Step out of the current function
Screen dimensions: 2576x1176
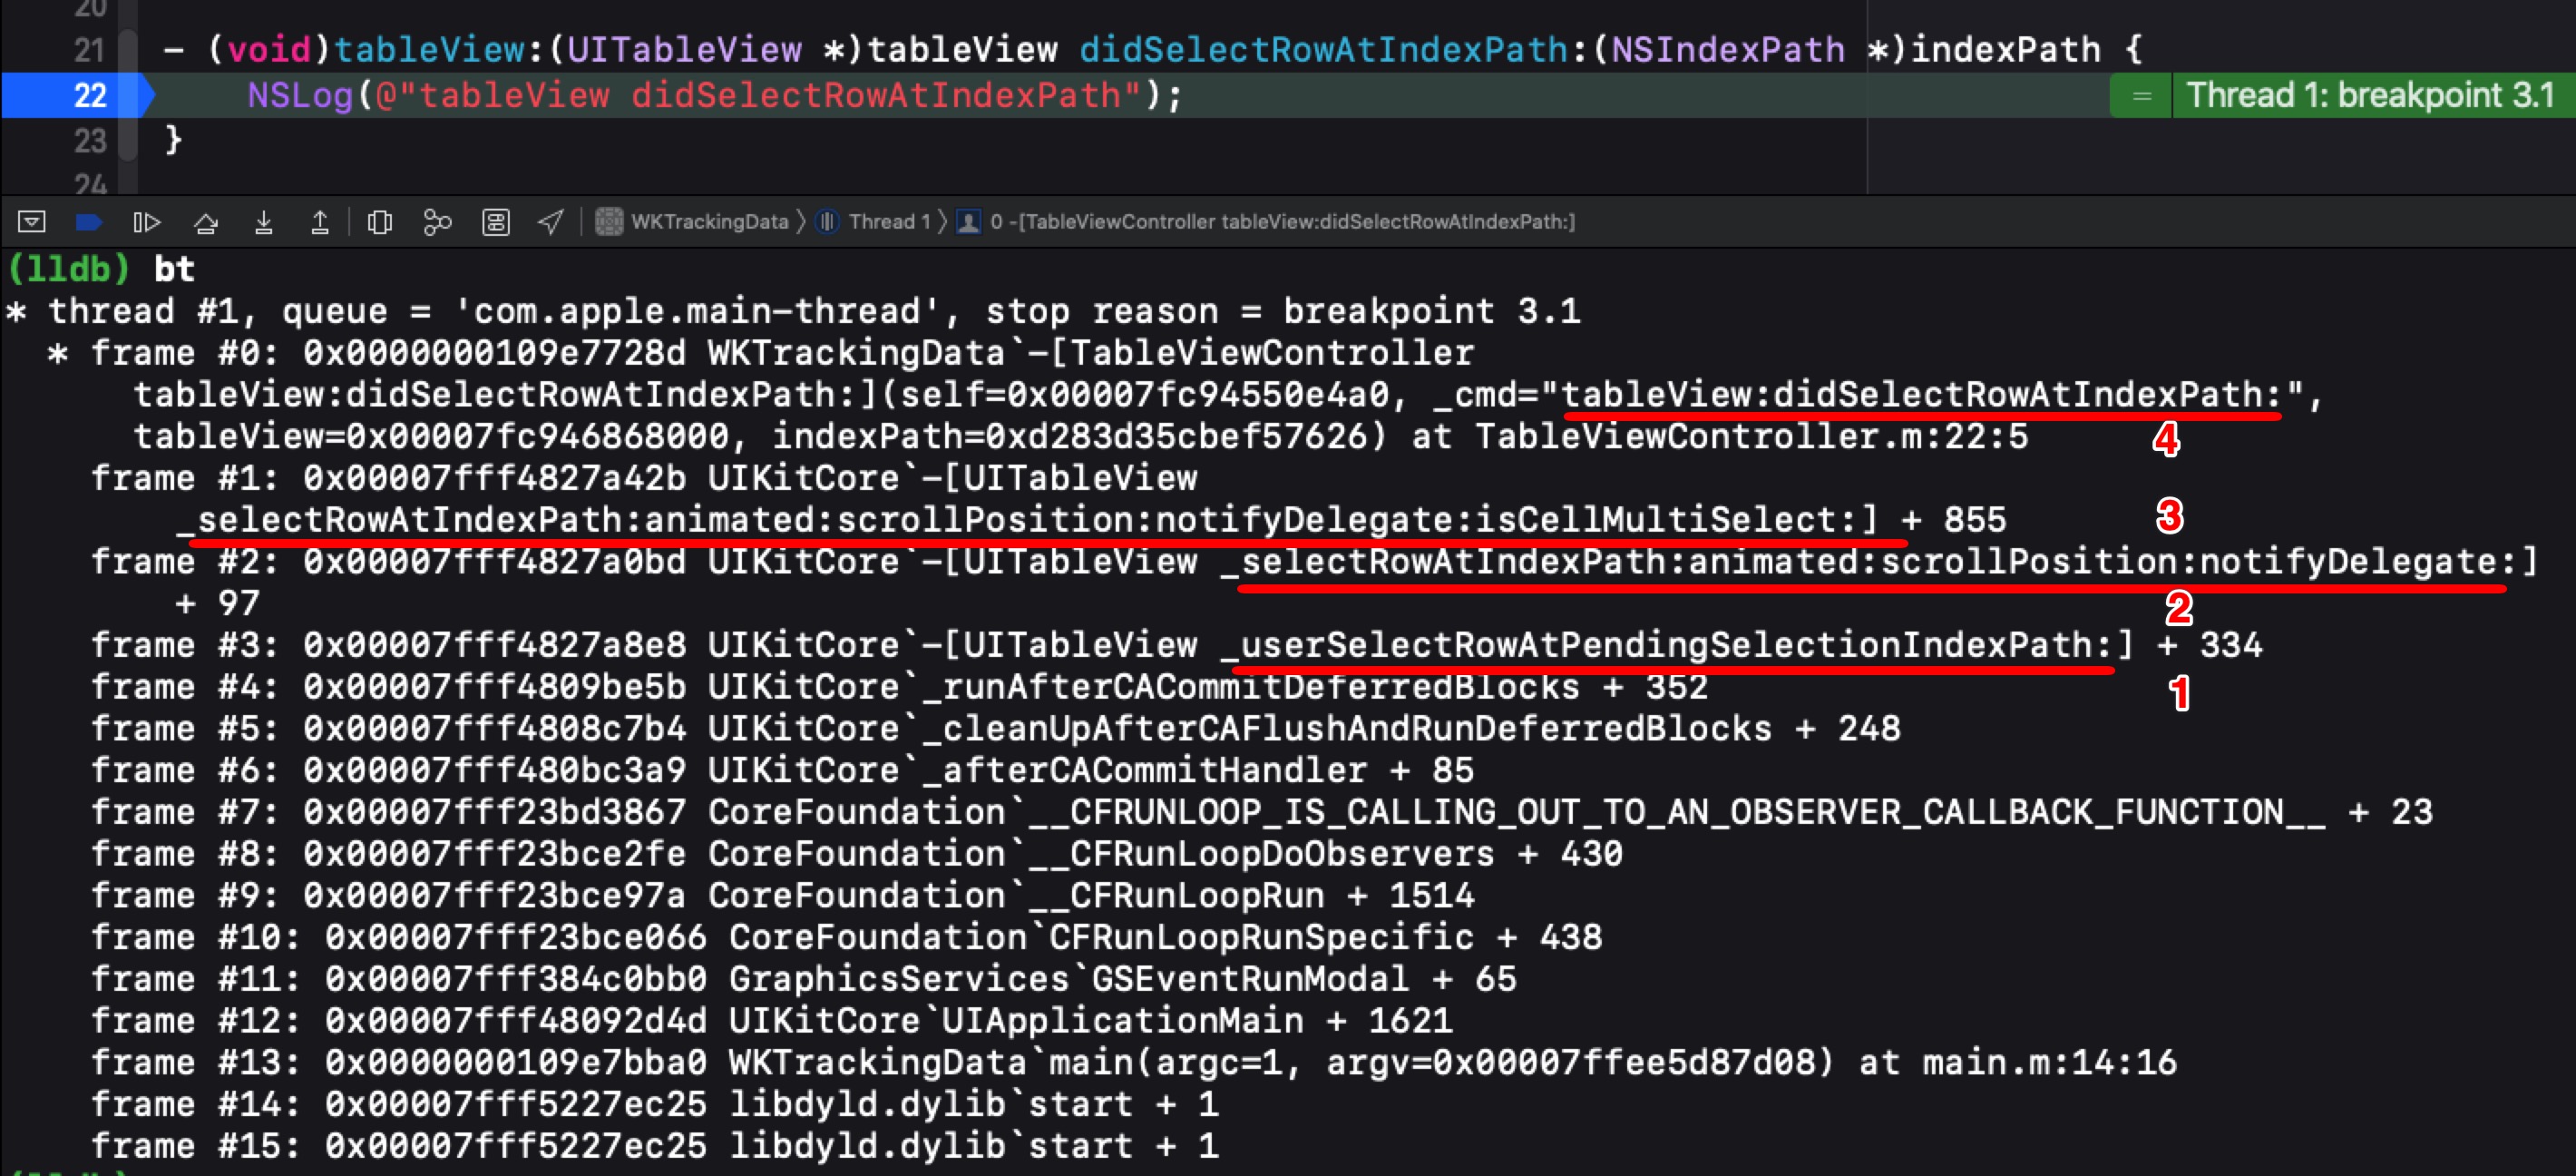[x=320, y=222]
